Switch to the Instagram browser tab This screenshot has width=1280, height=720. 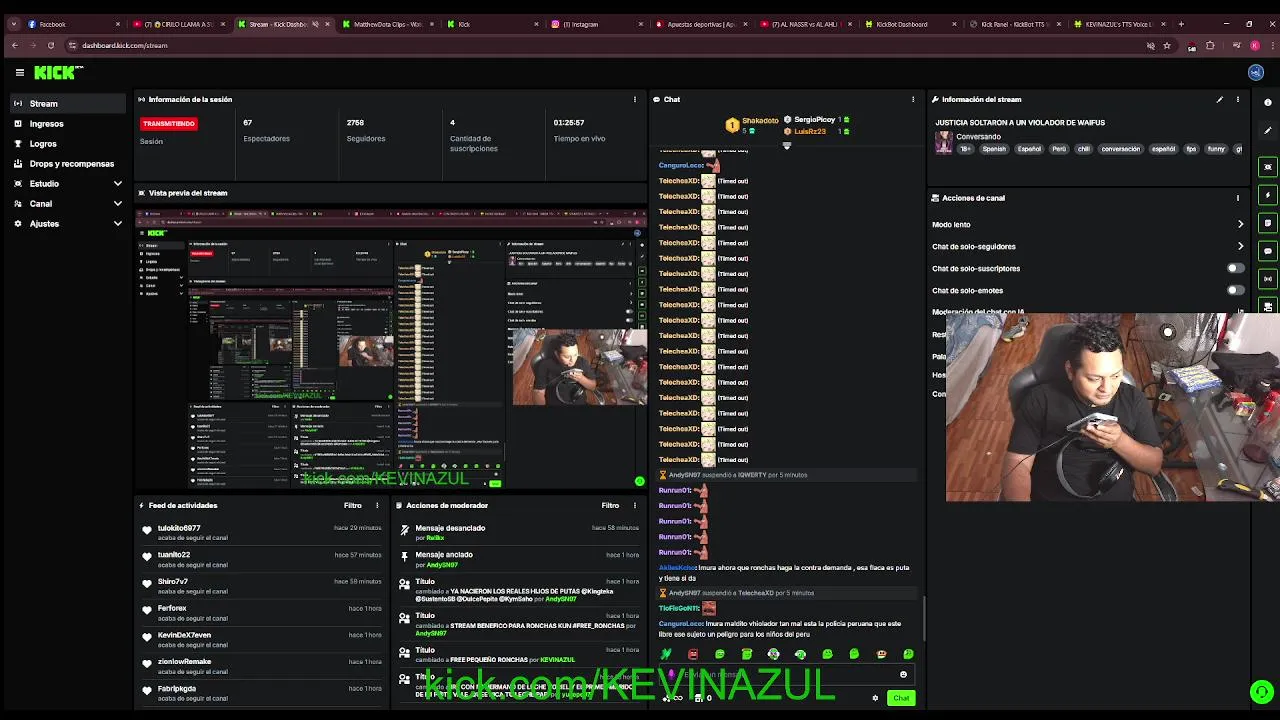(x=595, y=24)
